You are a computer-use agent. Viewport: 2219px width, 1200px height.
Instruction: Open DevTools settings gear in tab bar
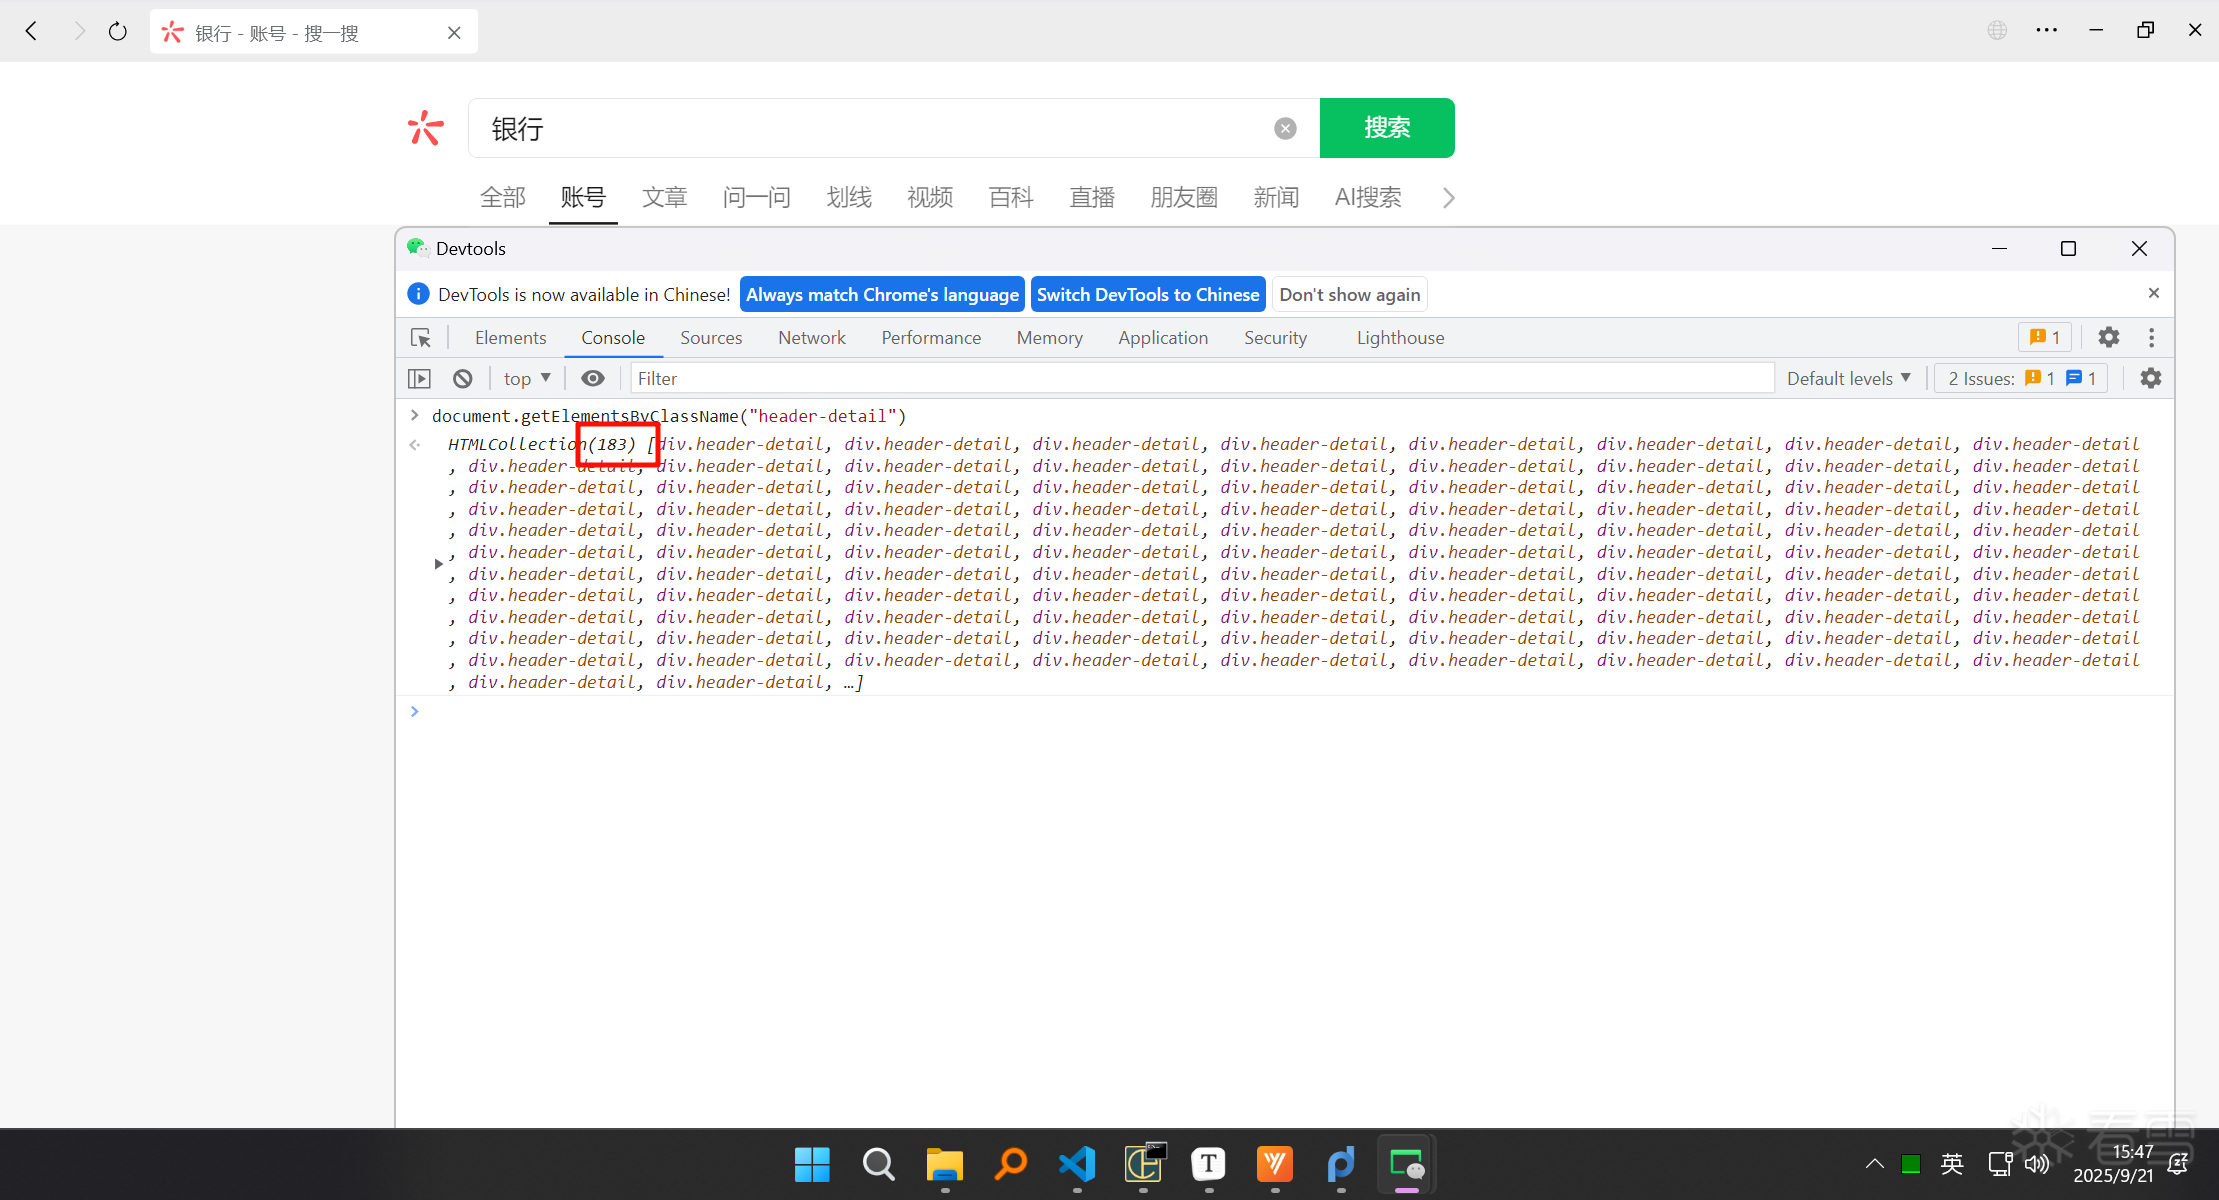point(2108,338)
